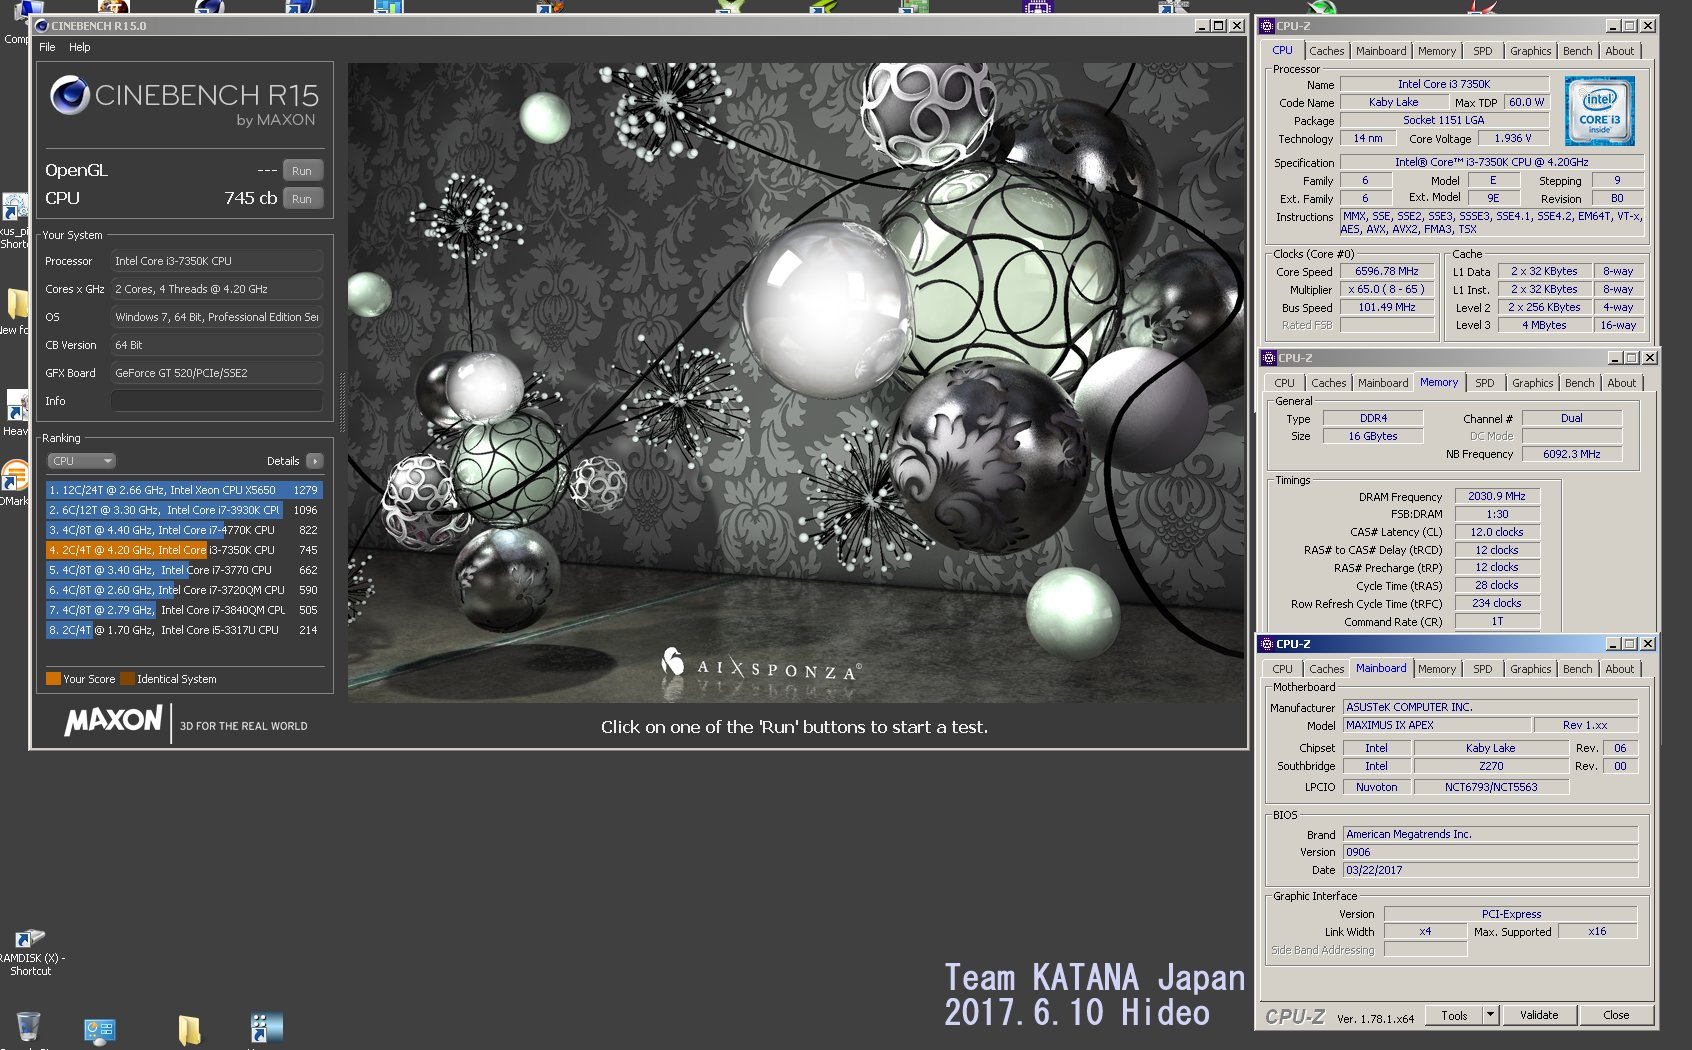This screenshot has height=1050, width=1692.
Task: Open the Recycle Bin desktop icon
Action: pyautogui.click(x=29, y=1026)
